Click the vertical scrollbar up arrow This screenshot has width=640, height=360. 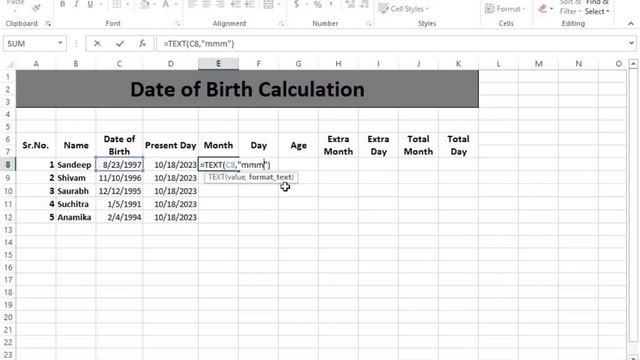(633, 64)
